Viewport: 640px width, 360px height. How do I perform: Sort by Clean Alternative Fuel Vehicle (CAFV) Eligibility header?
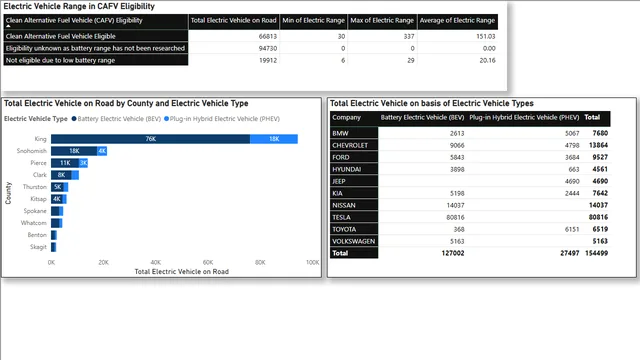pyautogui.click(x=96, y=21)
